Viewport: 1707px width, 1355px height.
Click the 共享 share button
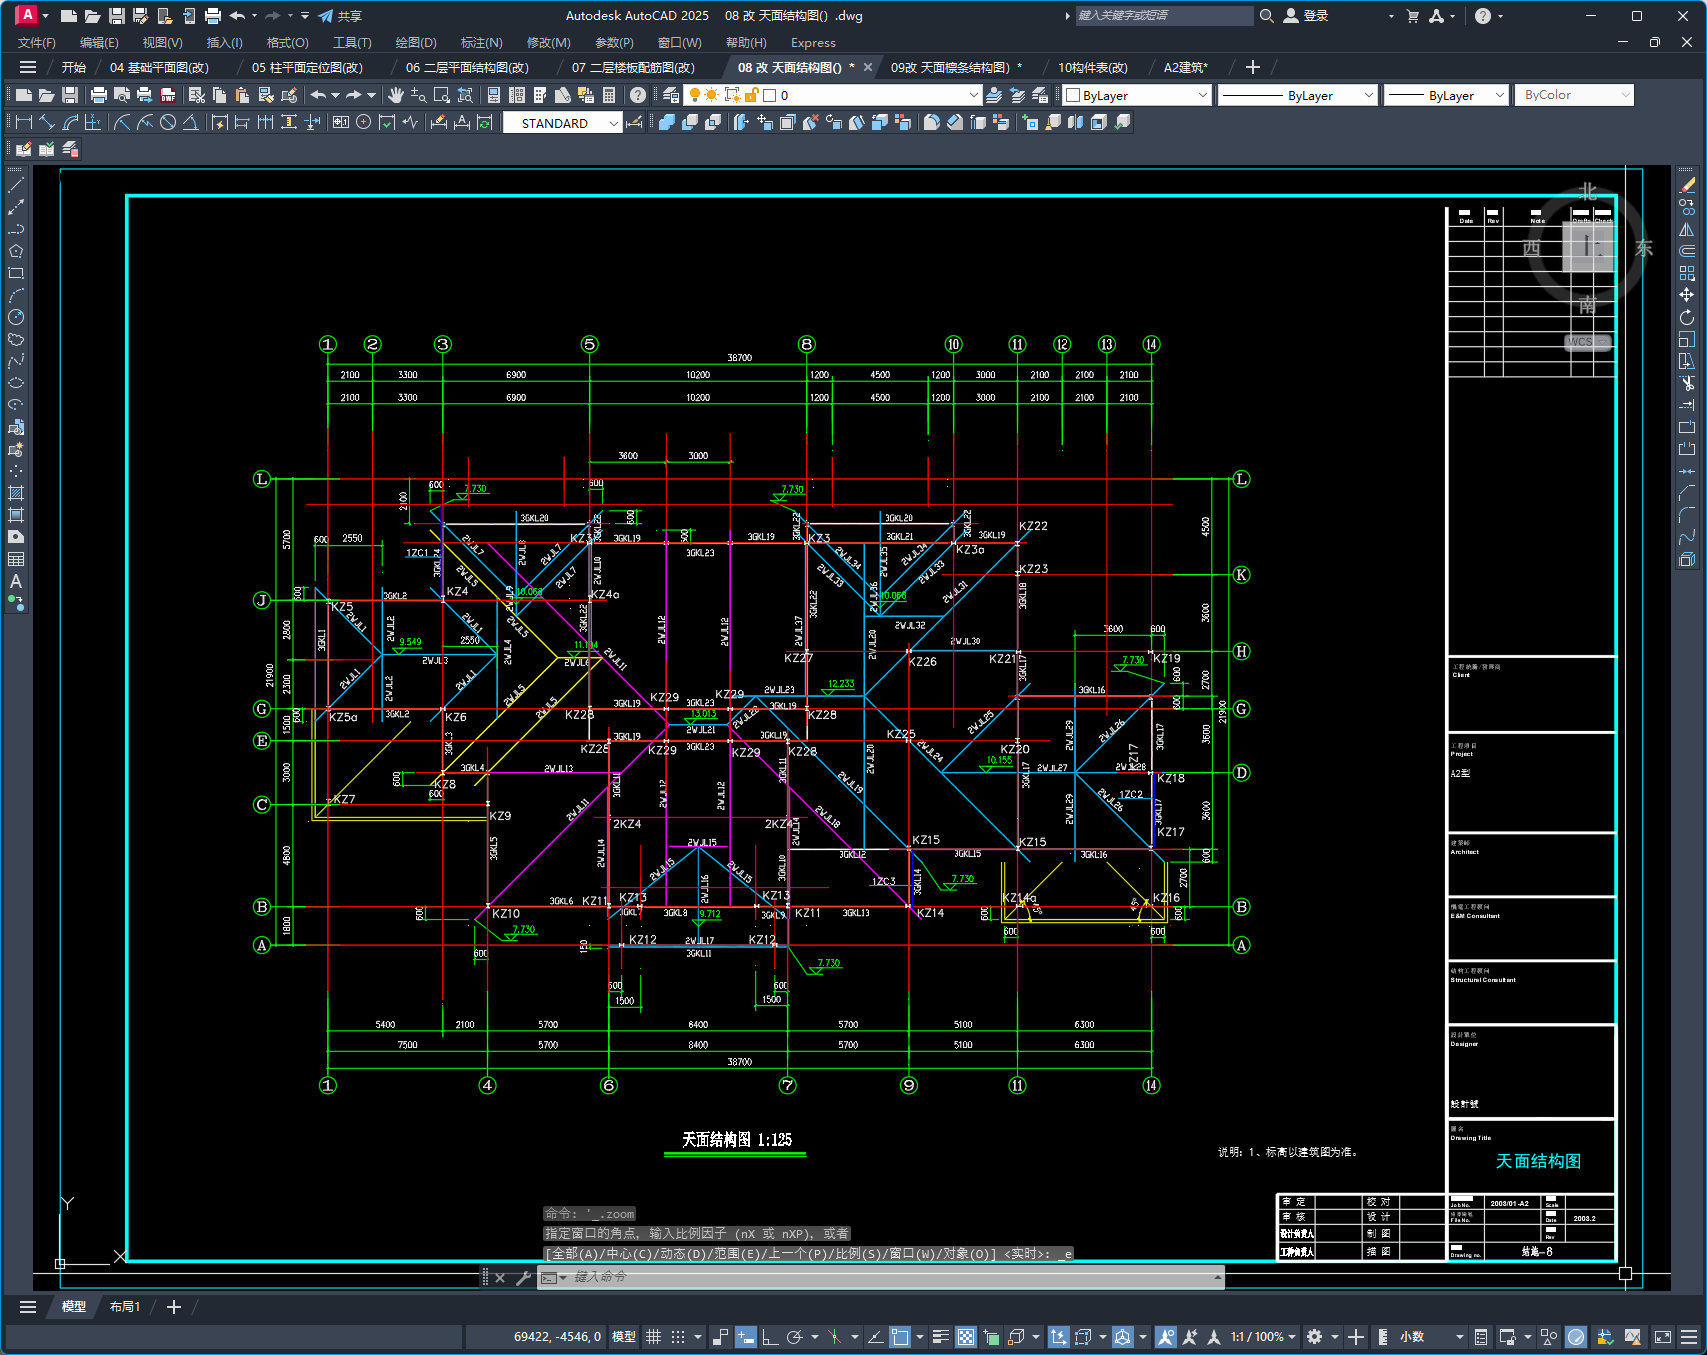click(x=340, y=16)
